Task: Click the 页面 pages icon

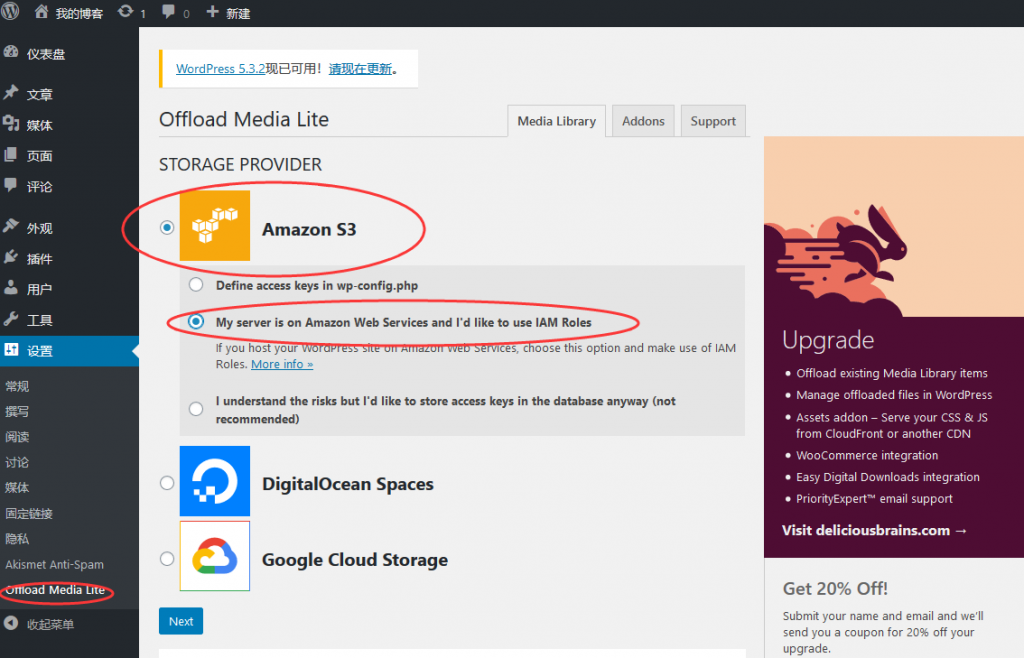Action: coord(10,155)
